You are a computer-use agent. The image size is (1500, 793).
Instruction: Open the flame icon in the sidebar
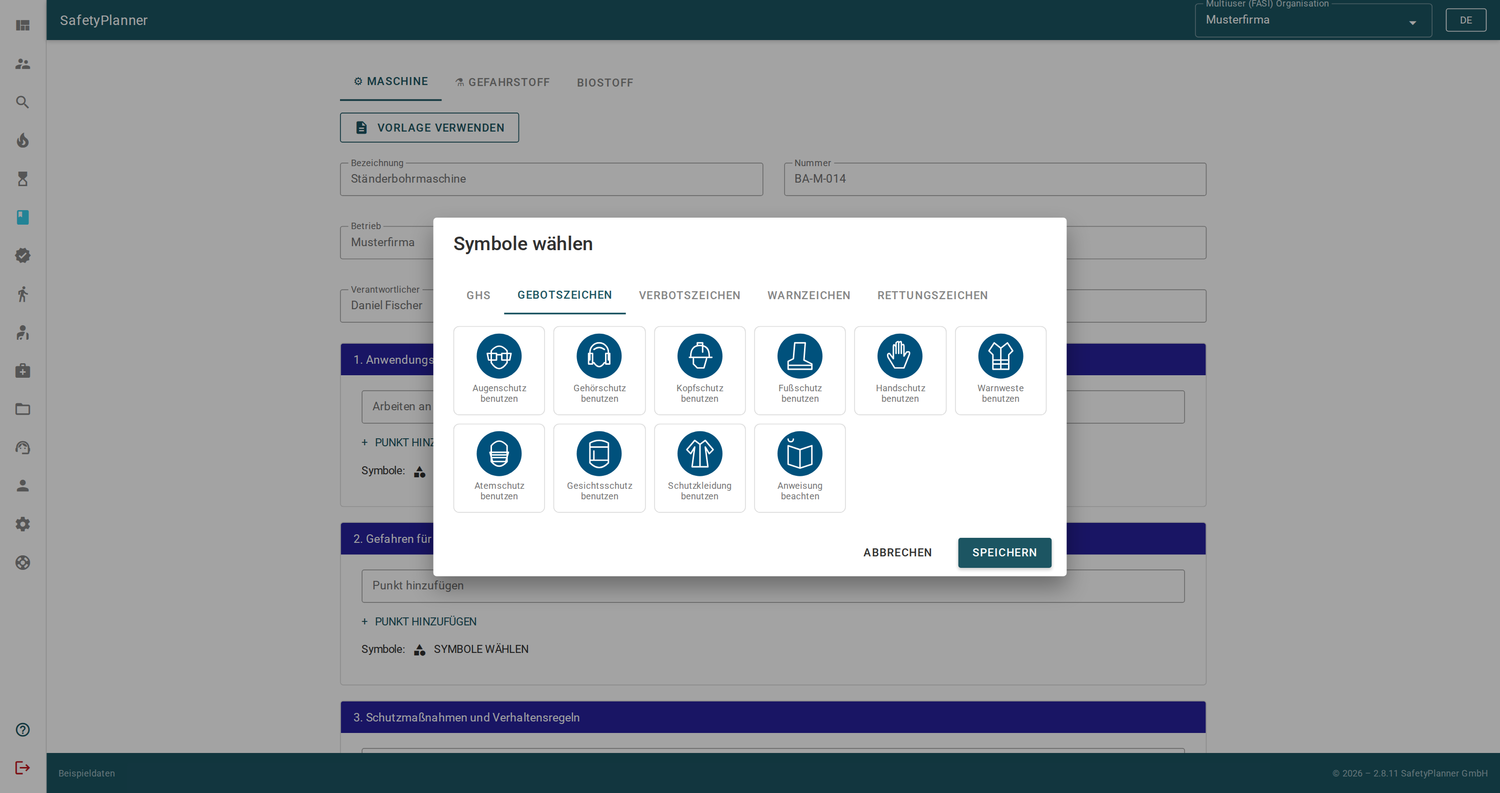click(23, 140)
